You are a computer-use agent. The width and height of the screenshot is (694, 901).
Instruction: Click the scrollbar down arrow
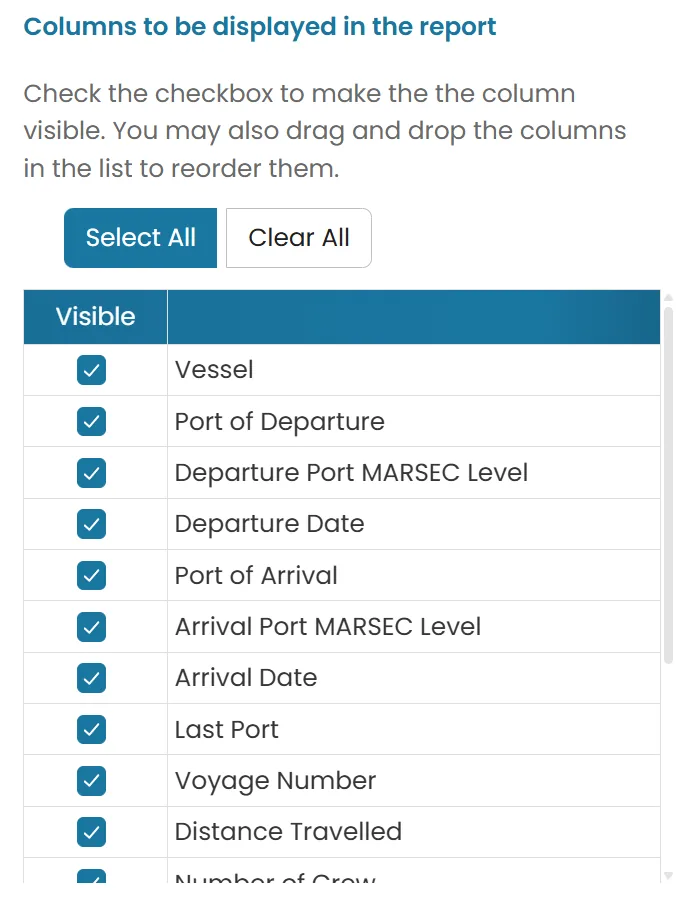pyautogui.click(x=668, y=876)
